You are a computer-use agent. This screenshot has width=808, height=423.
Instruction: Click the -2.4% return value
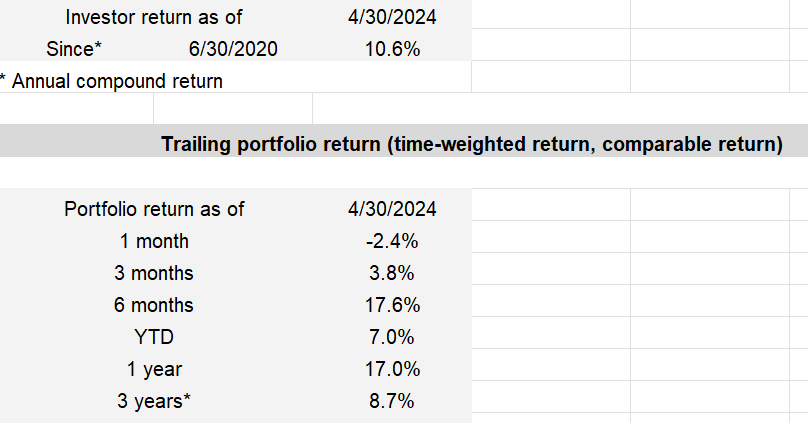(x=391, y=241)
